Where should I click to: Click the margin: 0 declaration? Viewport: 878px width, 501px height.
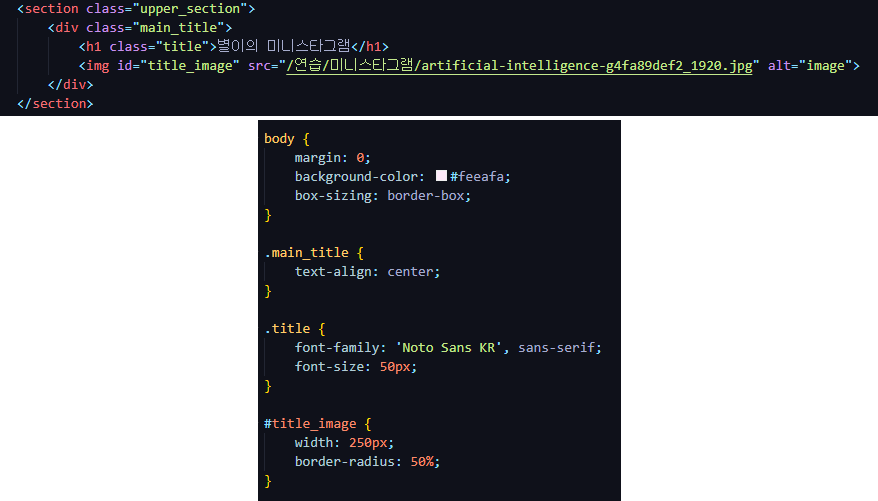(333, 157)
